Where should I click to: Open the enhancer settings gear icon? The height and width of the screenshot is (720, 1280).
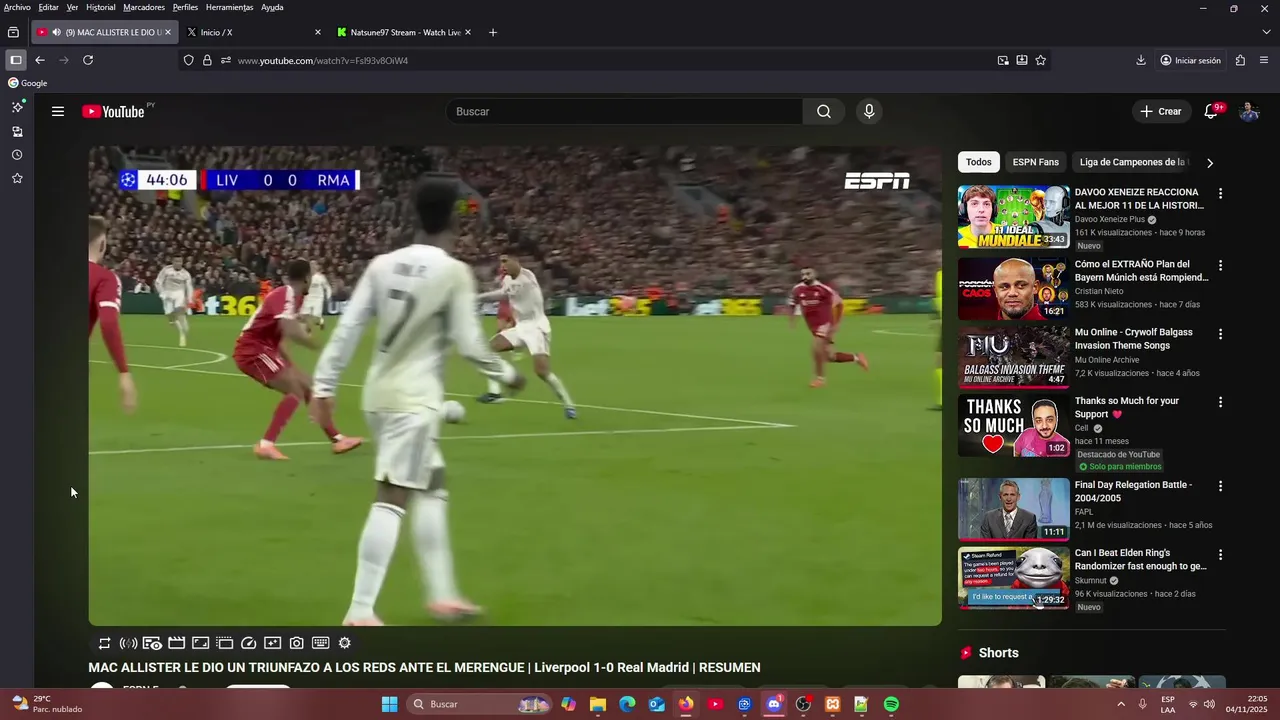(345, 643)
